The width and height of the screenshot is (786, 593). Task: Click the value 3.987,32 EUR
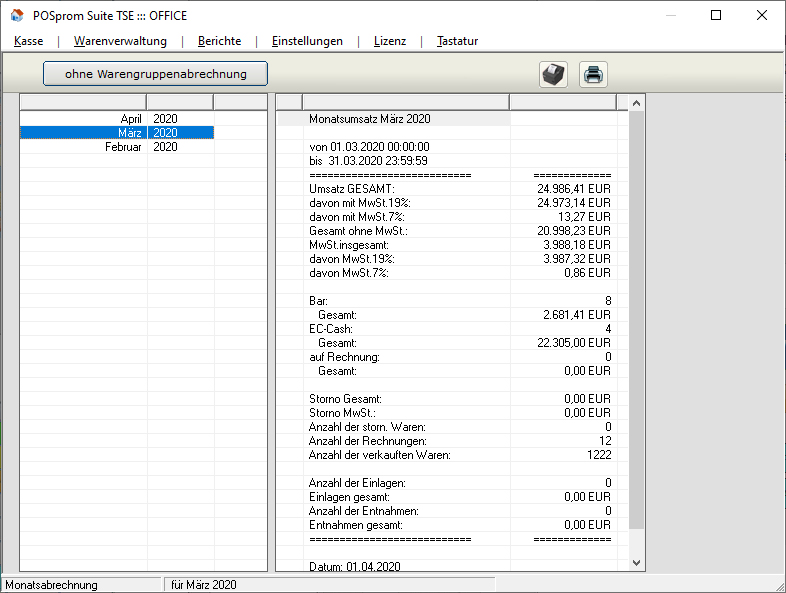click(577, 259)
